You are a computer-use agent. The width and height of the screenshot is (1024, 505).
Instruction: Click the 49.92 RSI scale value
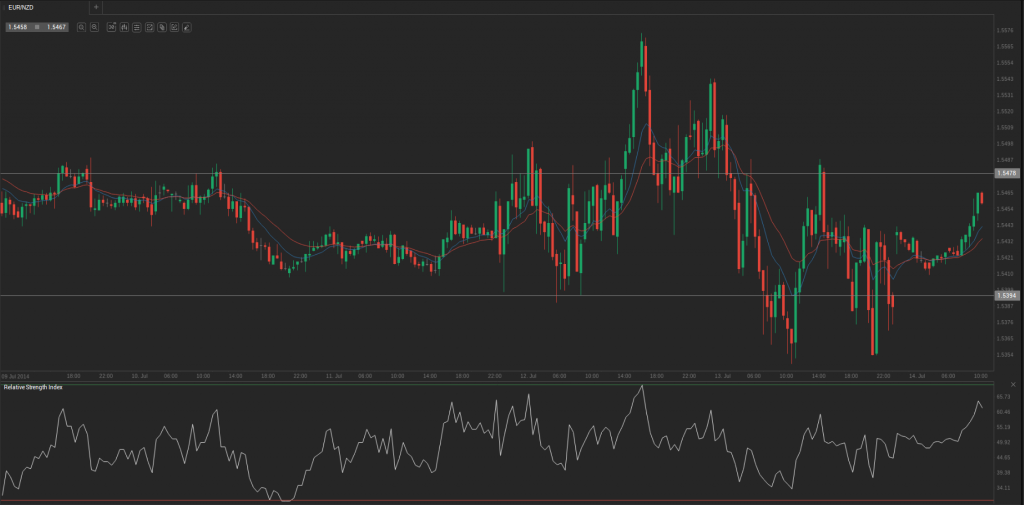tap(1004, 442)
